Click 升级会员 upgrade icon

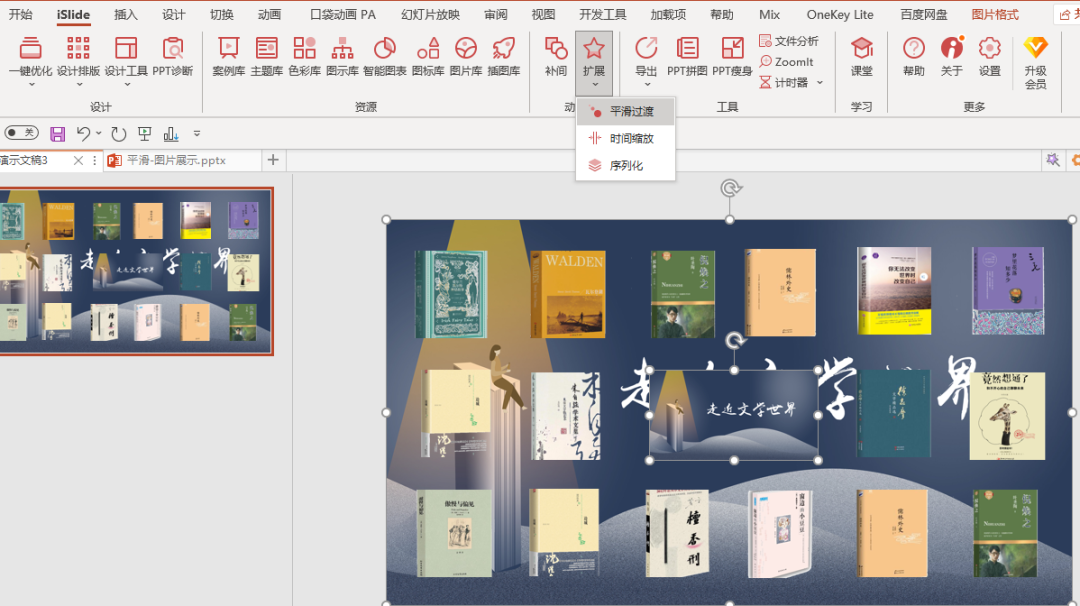point(1035,48)
